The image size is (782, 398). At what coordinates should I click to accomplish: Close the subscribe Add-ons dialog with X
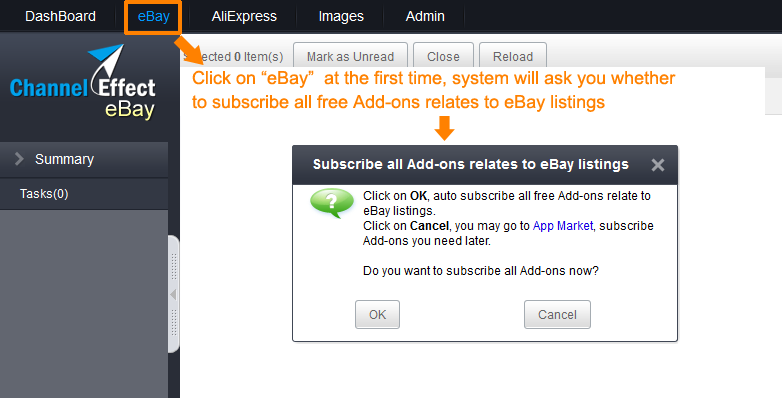click(658, 165)
